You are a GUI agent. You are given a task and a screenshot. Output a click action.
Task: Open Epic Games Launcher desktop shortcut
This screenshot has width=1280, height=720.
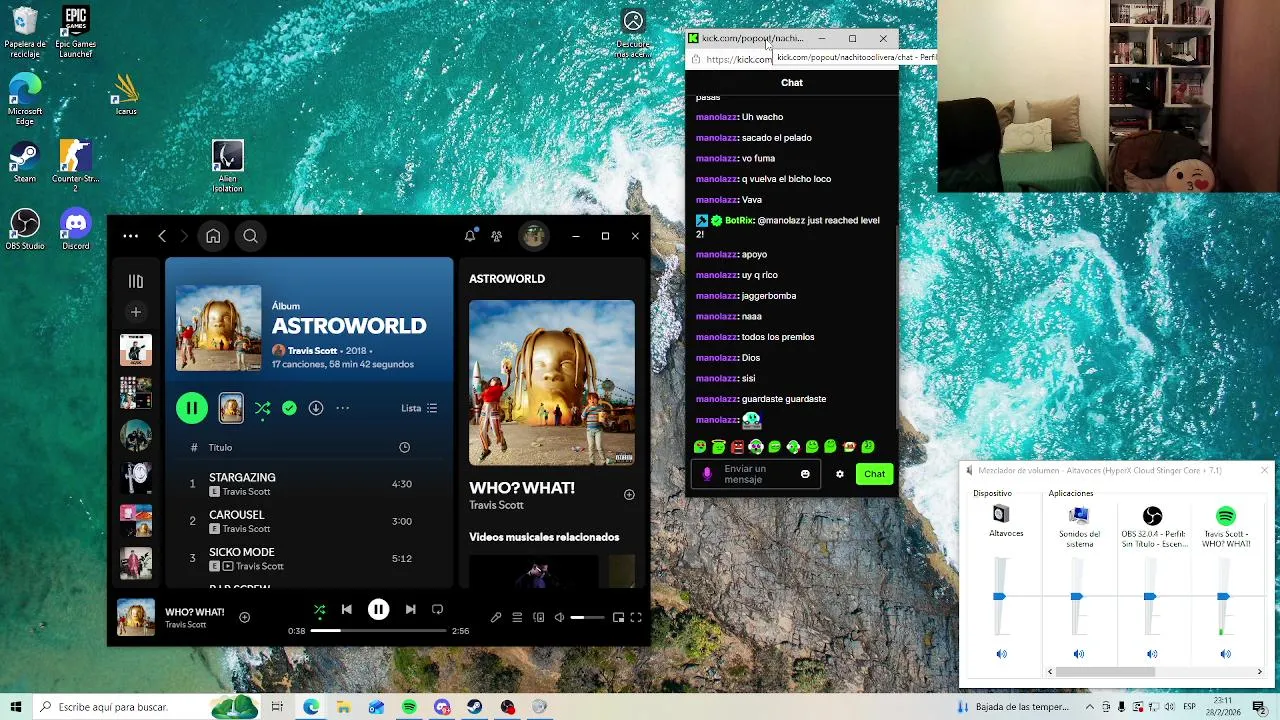[76, 32]
